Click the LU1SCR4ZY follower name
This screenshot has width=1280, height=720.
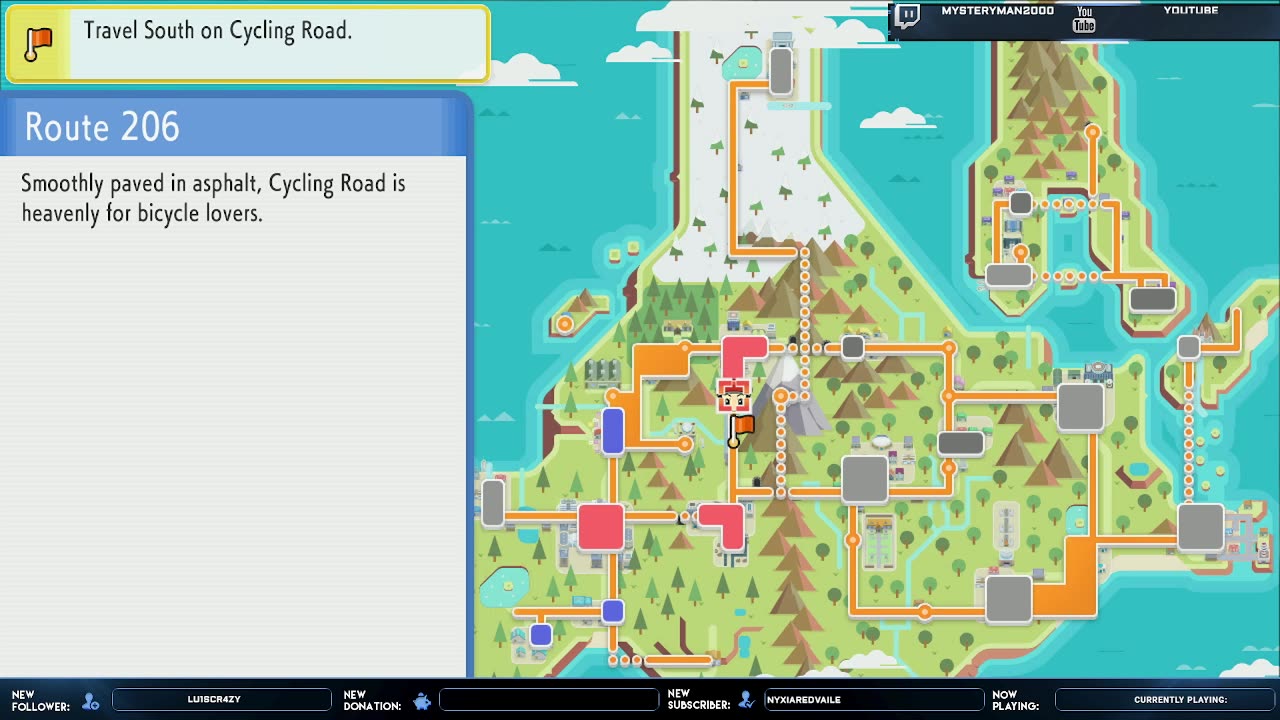pos(214,700)
